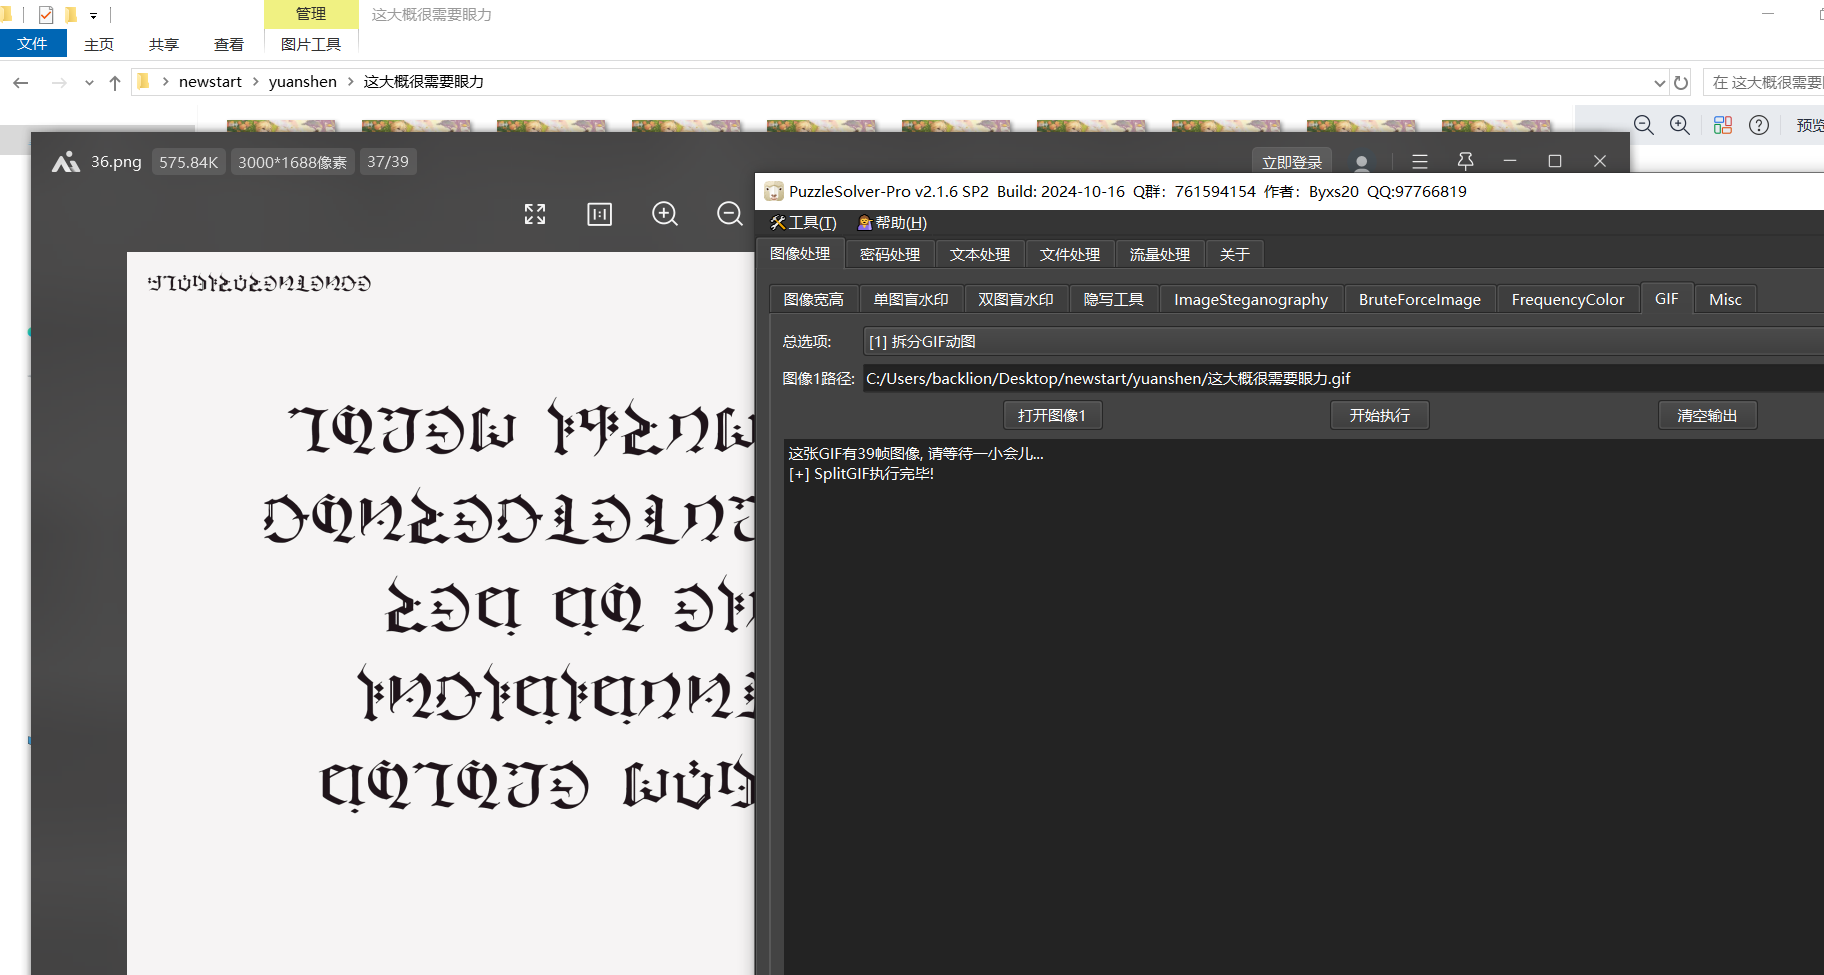Select the Misc sub-tab
Screen dimensions: 1824x975
(1724, 300)
